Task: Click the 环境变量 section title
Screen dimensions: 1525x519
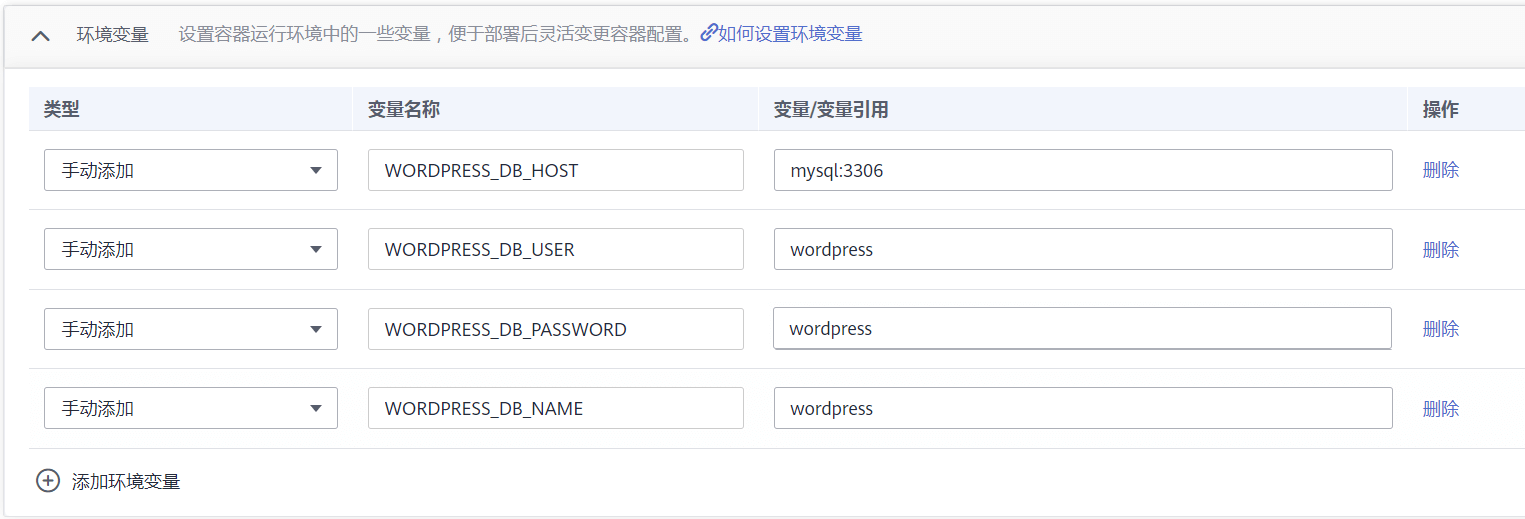Action: [113, 35]
